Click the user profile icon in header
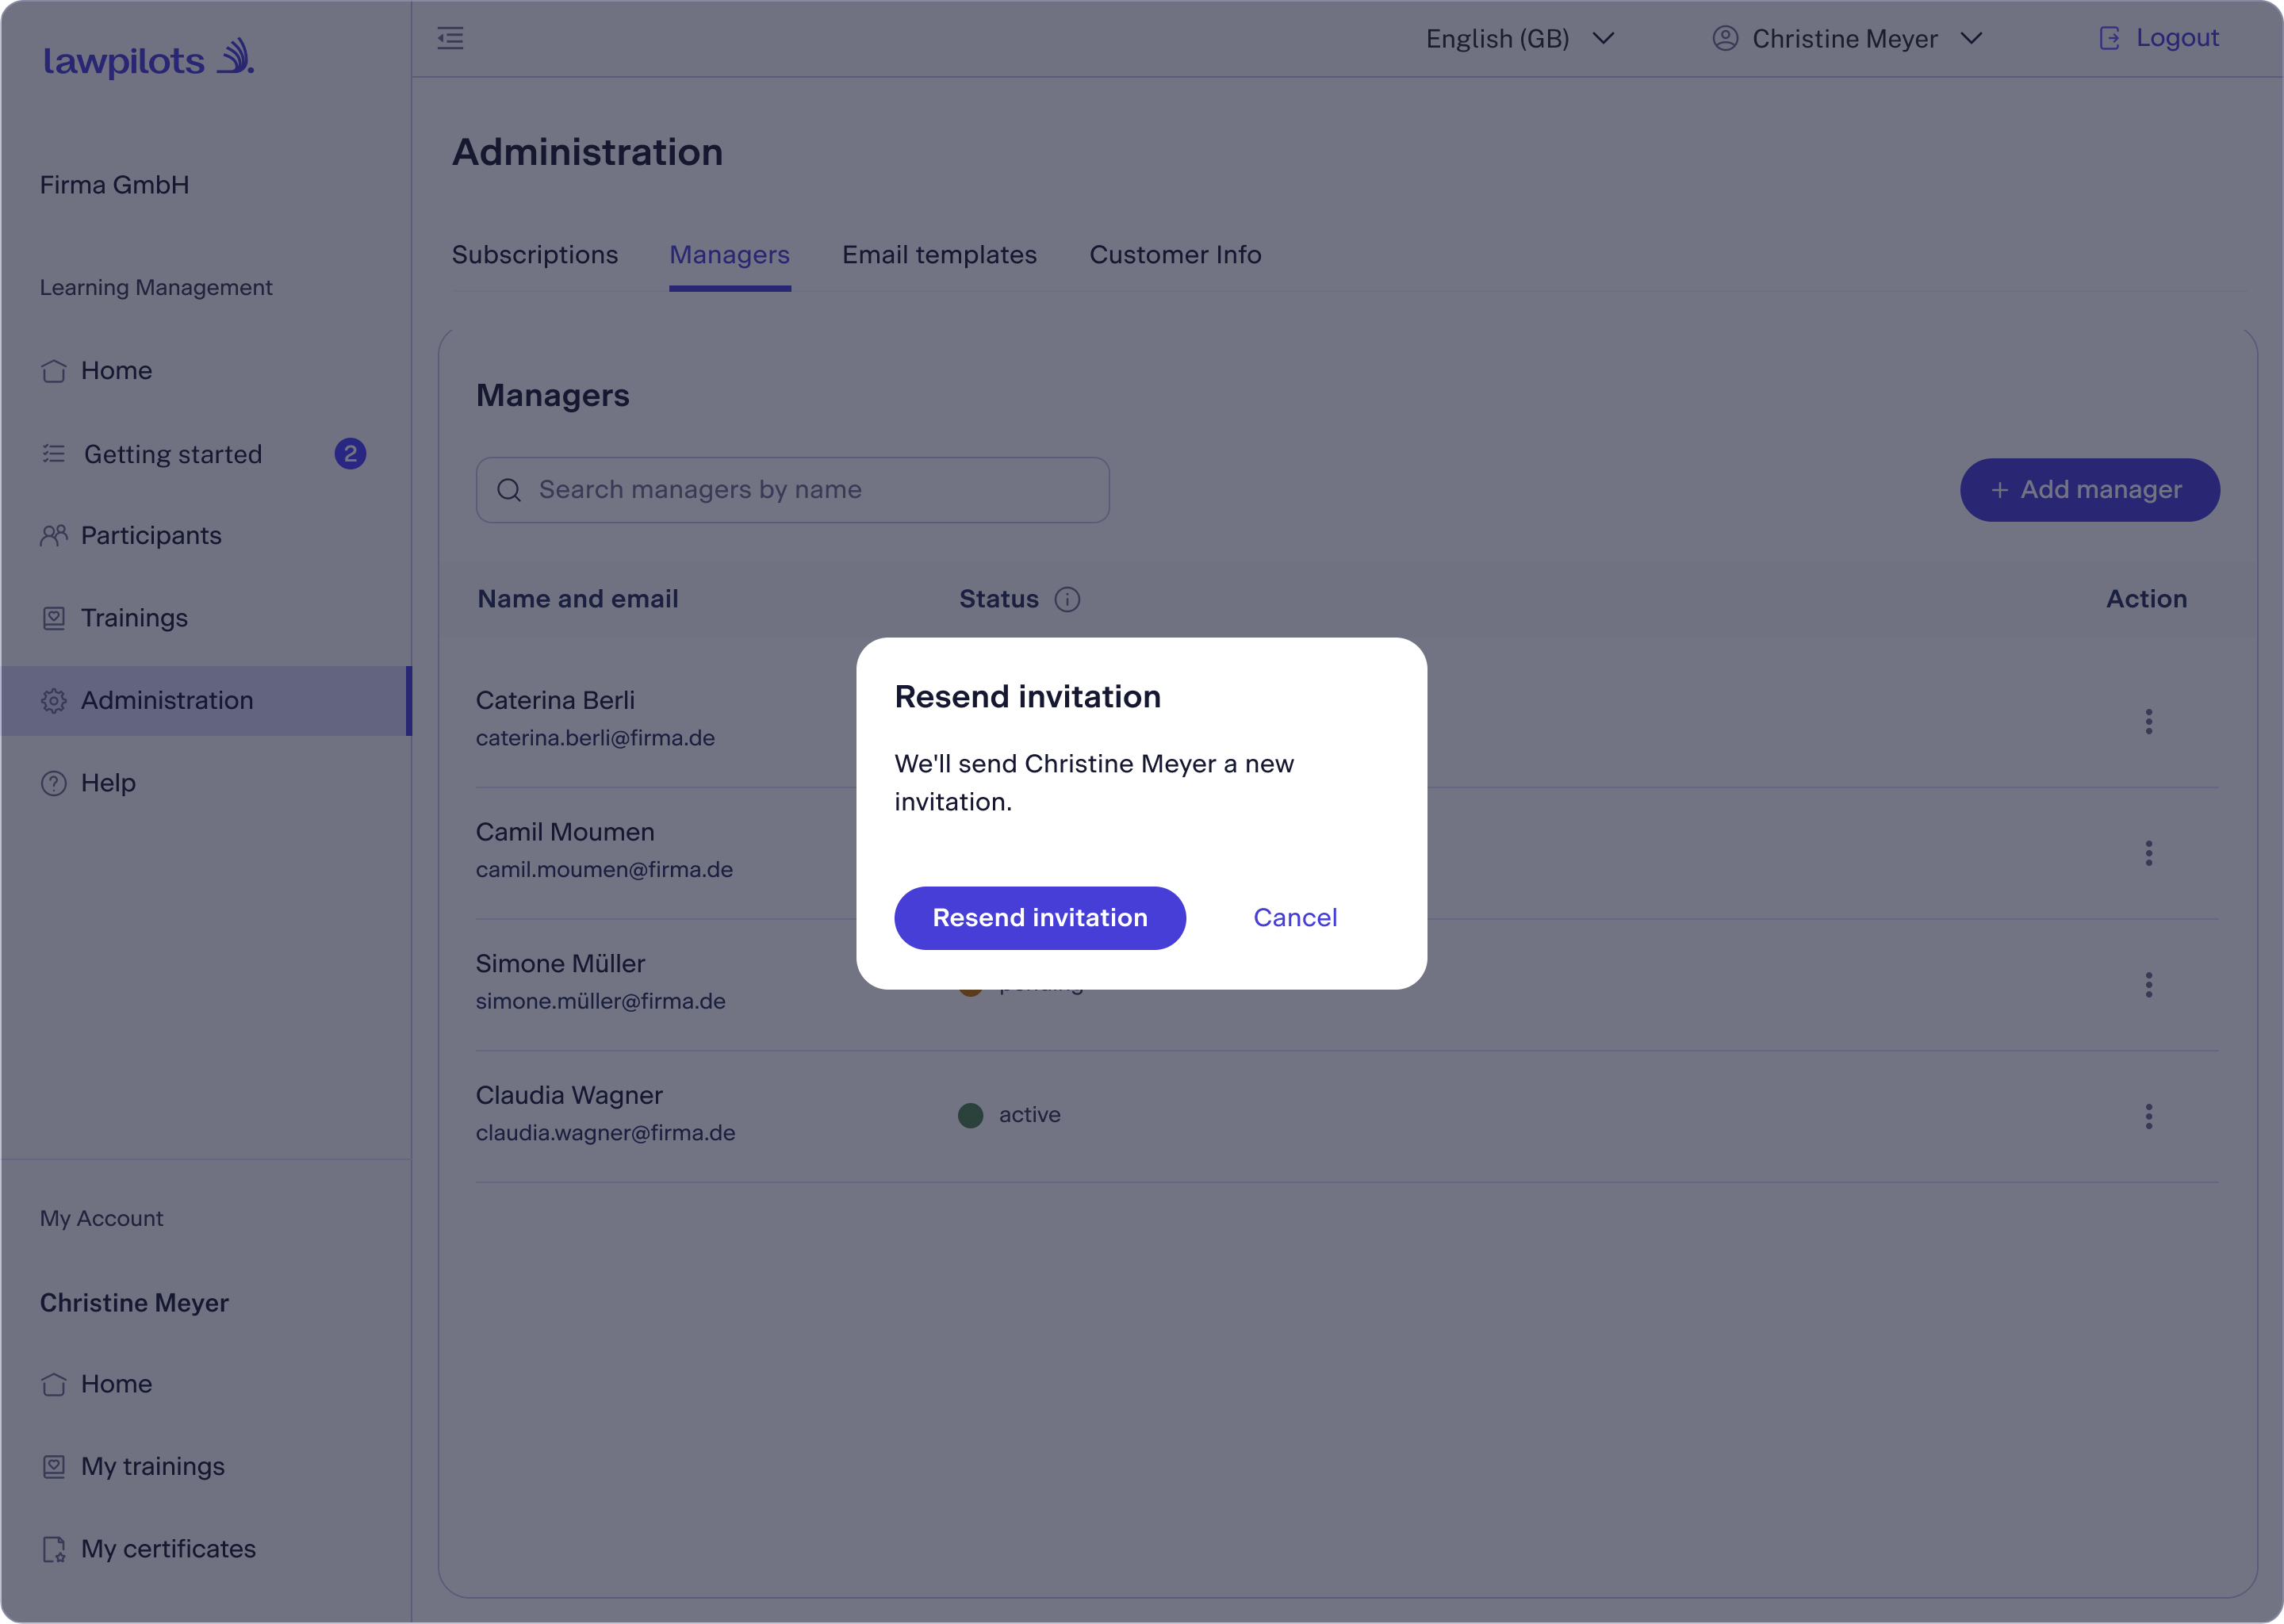 click(x=1725, y=38)
